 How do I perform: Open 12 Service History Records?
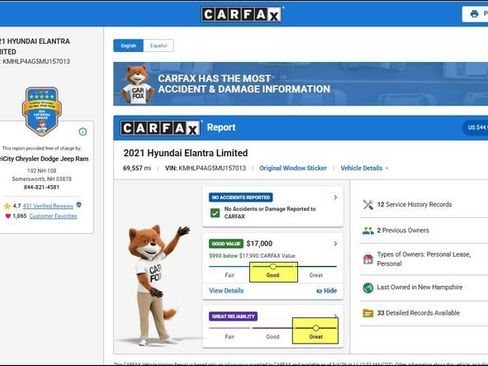[424, 204]
